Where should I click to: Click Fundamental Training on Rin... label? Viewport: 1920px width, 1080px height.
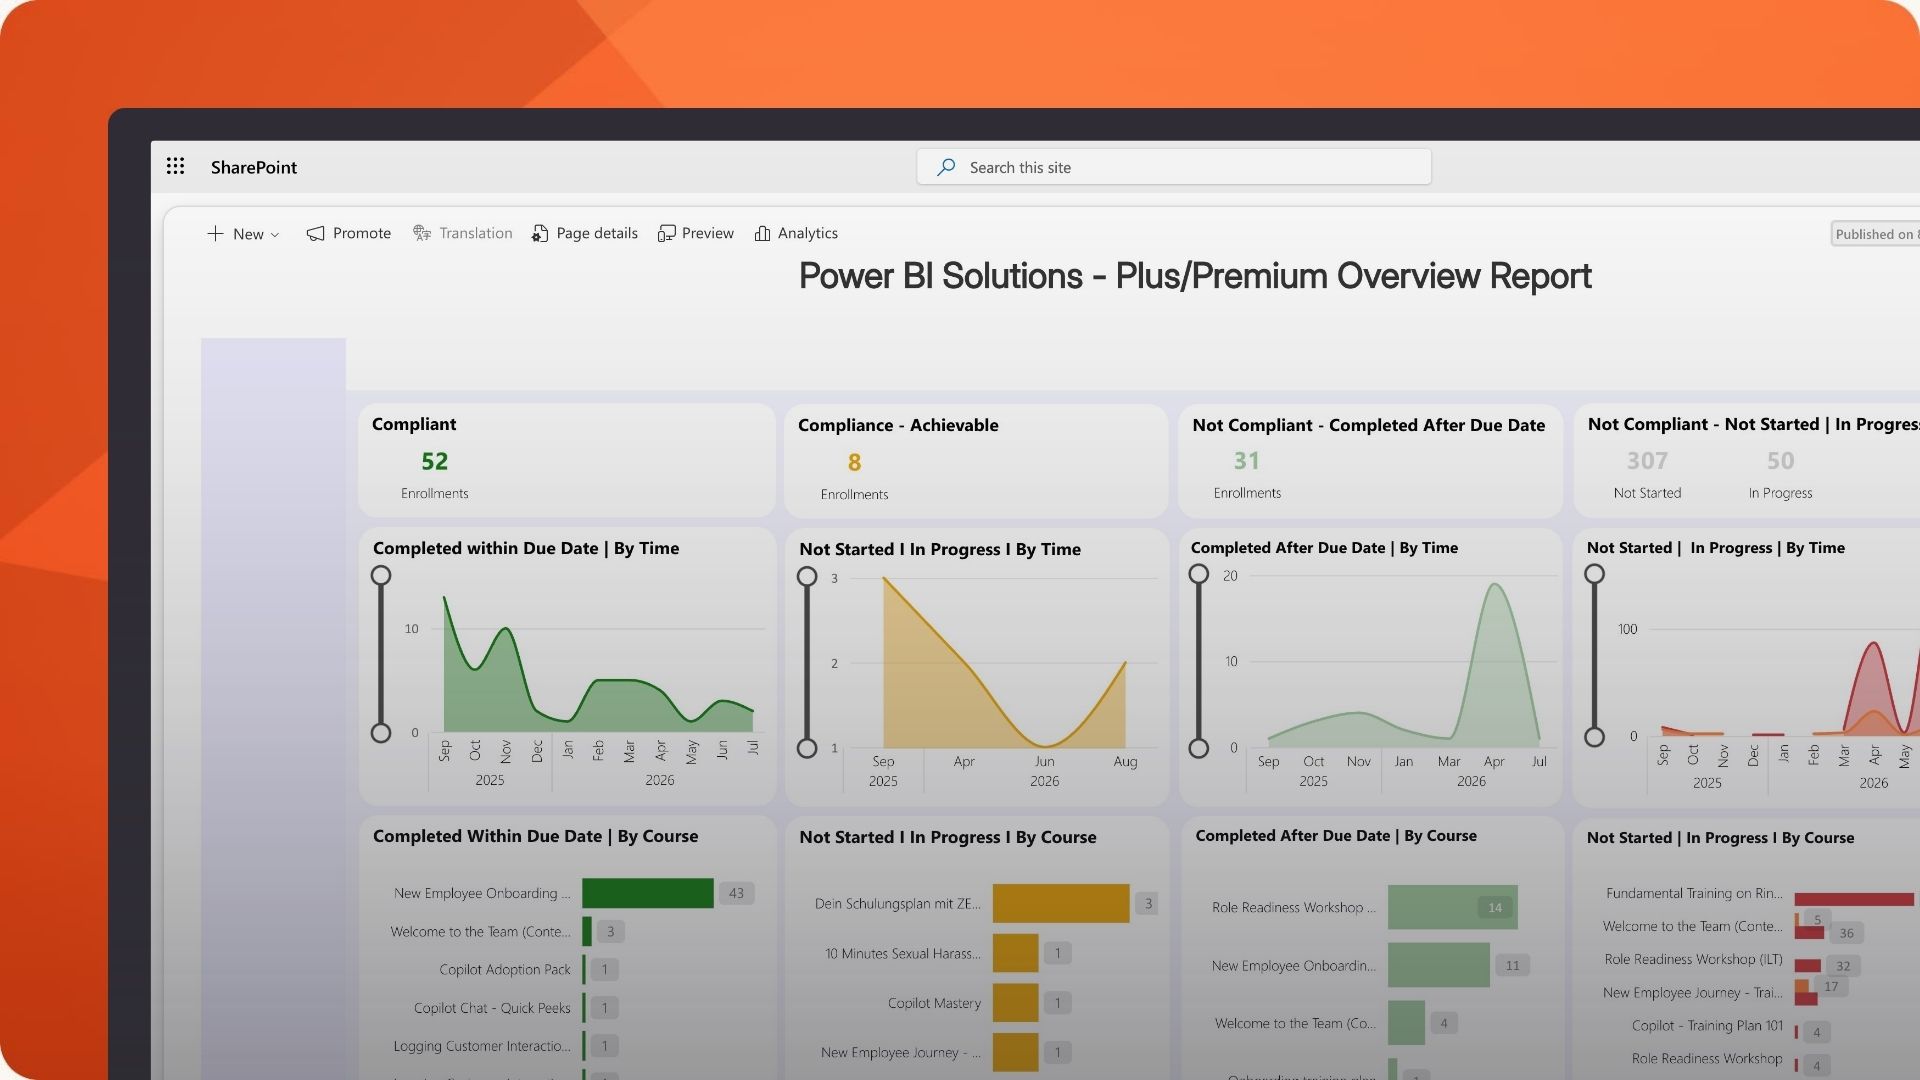(1694, 893)
